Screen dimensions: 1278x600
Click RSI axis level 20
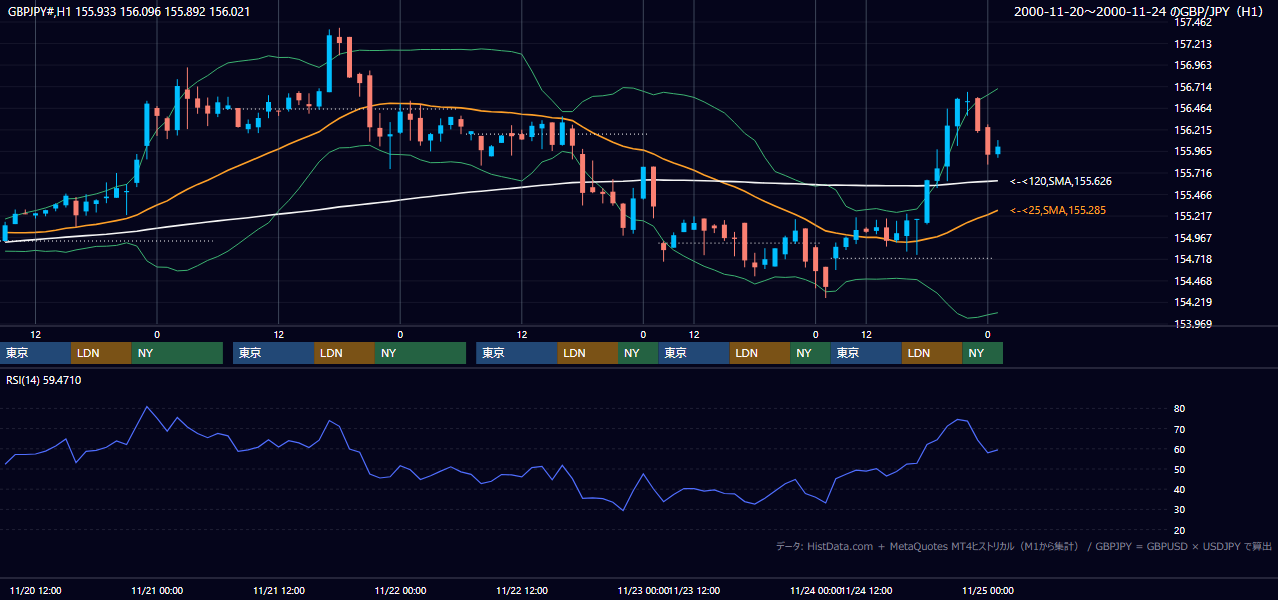(x=1180, y=530)
